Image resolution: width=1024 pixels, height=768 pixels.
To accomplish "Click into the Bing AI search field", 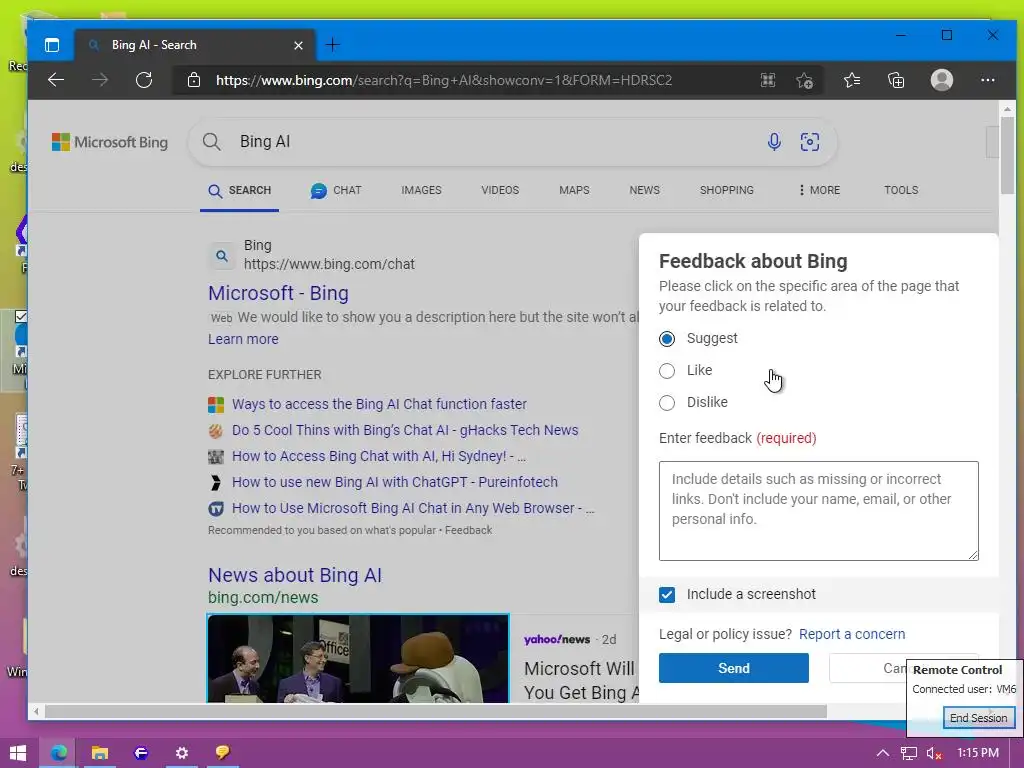I will [x=496, y=142].
